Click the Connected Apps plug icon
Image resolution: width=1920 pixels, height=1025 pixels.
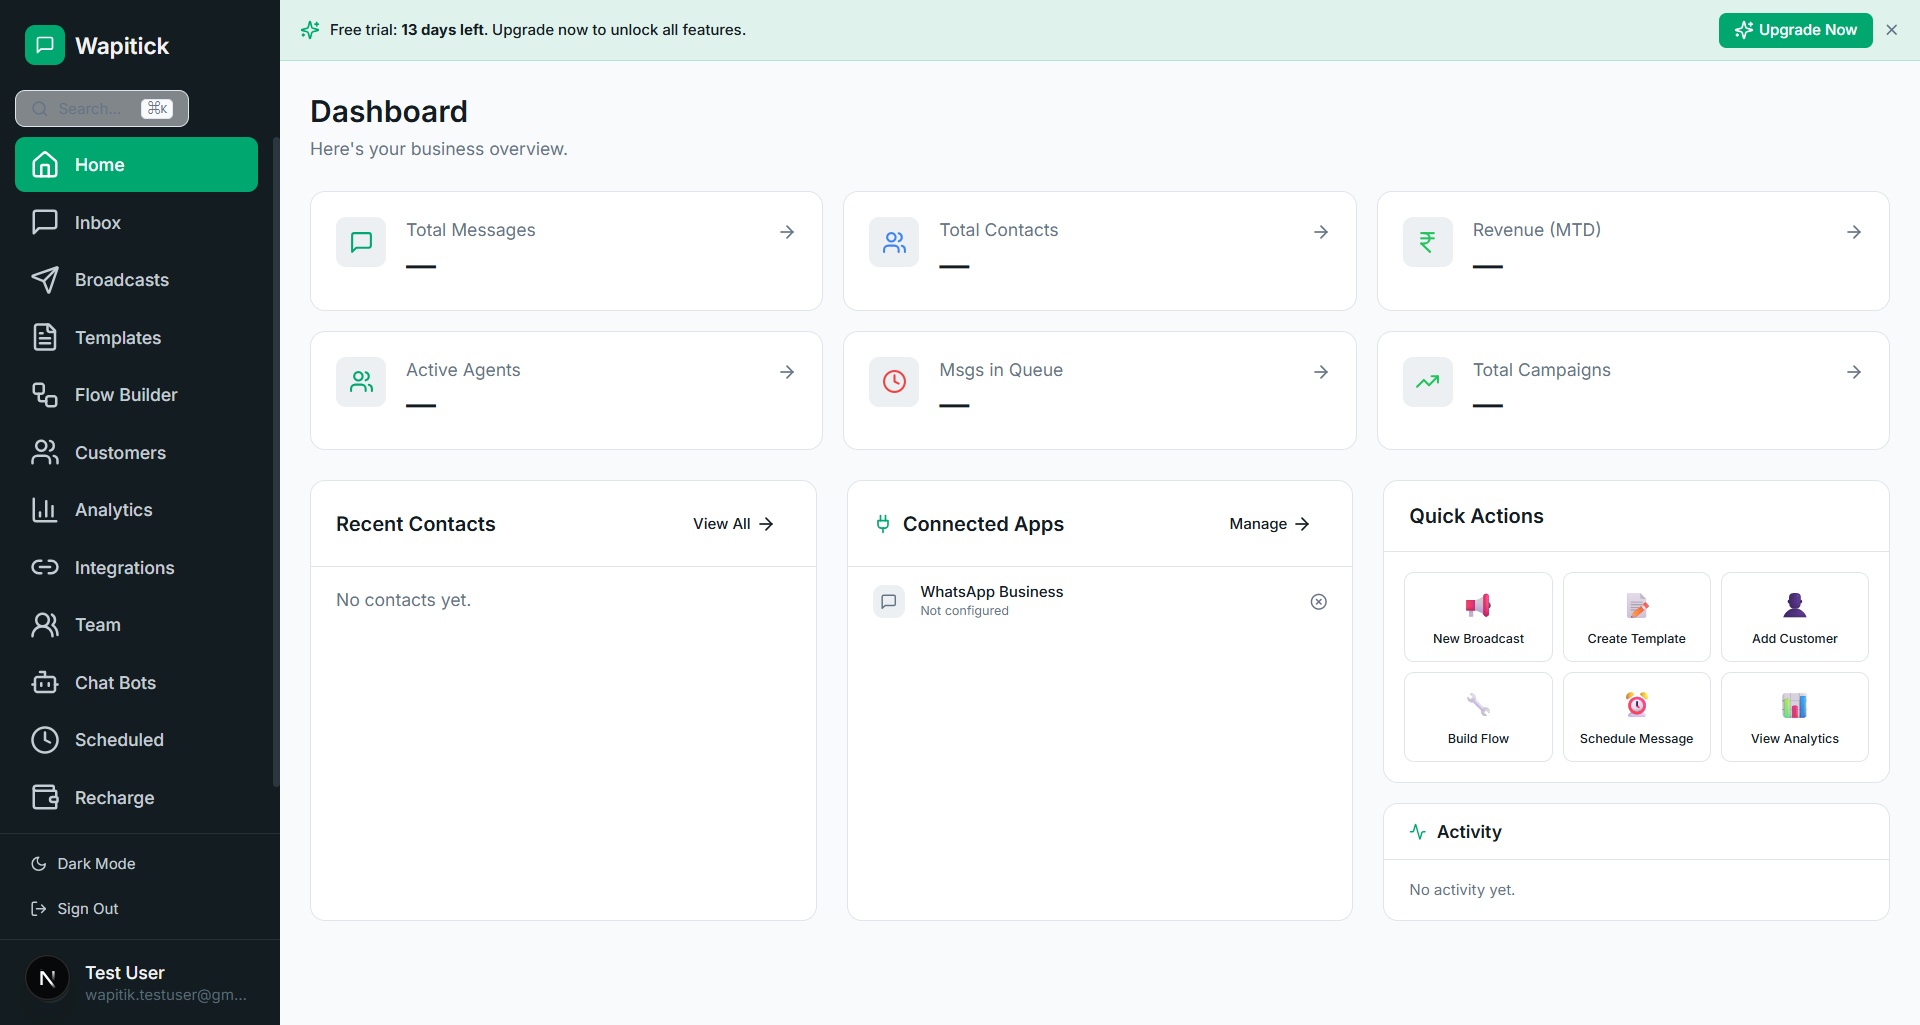tap(883, 524)
